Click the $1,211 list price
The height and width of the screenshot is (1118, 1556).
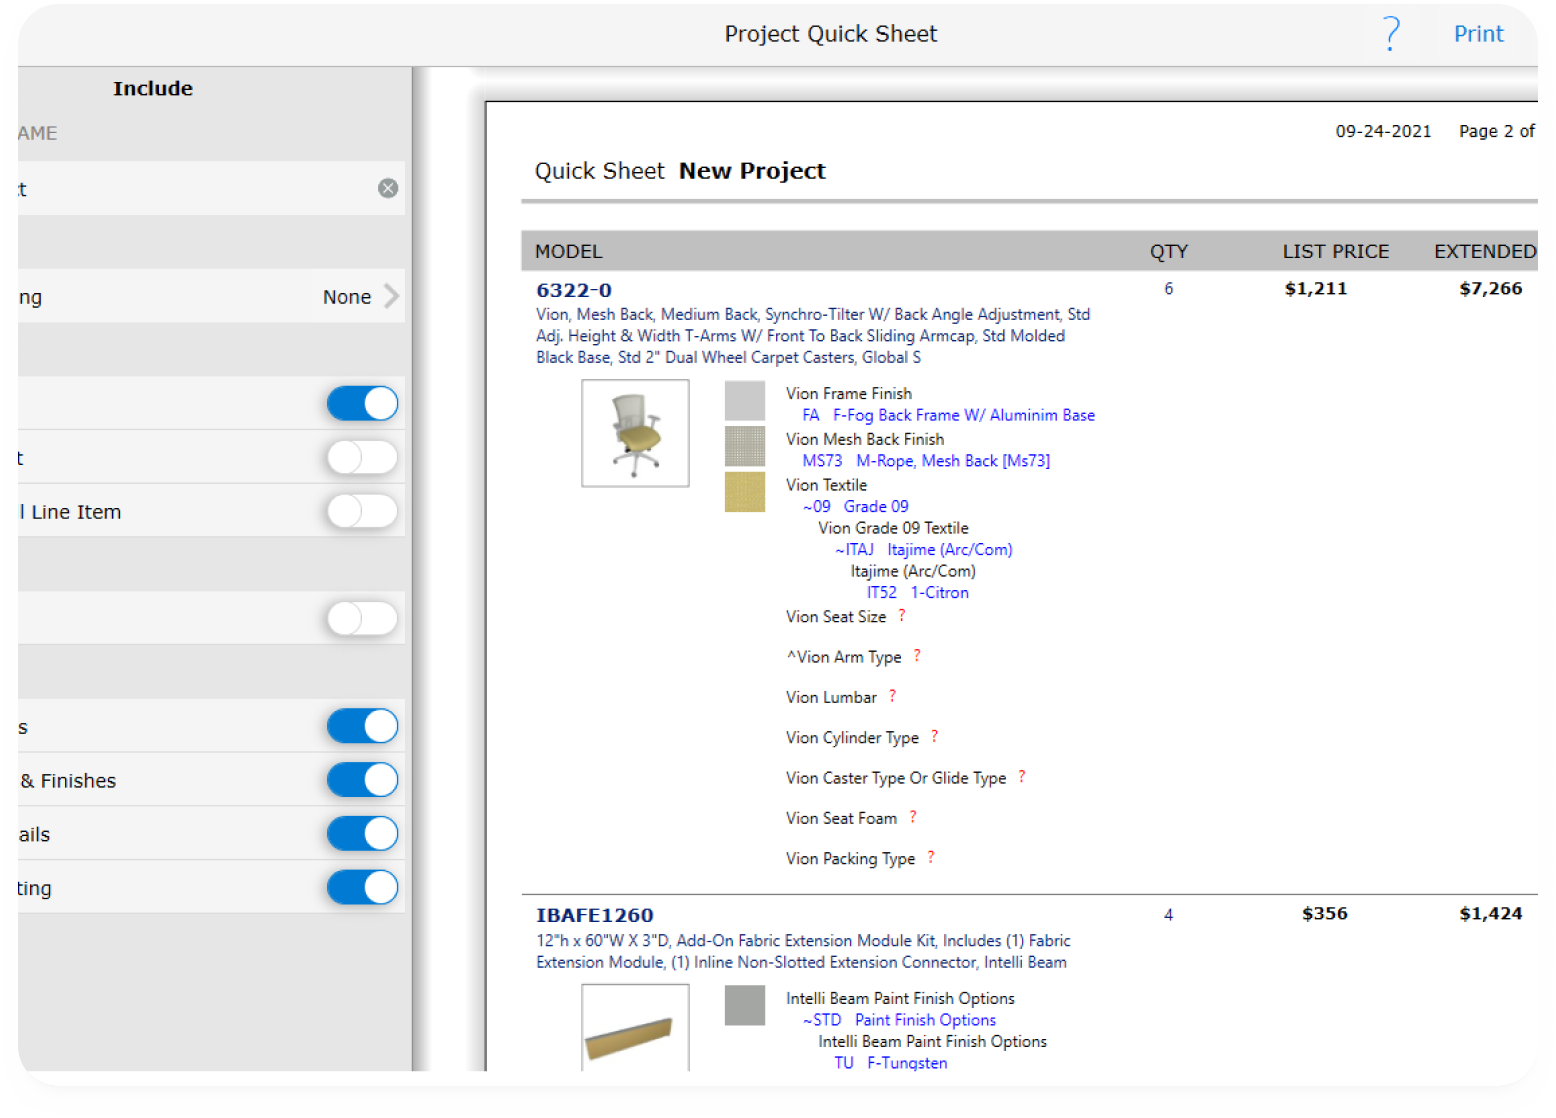point(1316,289)
